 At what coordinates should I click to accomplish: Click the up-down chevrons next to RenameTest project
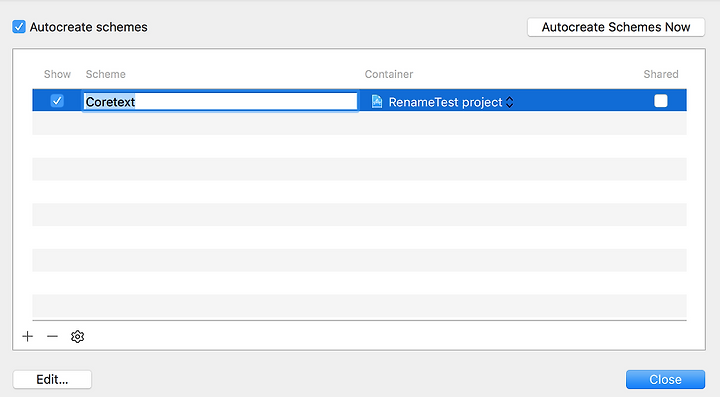509,102
